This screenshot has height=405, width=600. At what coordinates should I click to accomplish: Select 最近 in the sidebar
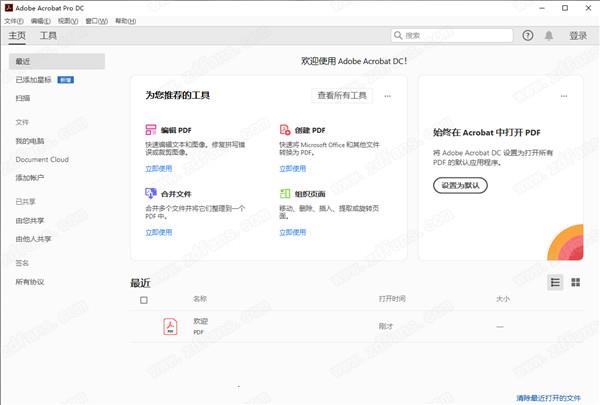coord(57,61)
